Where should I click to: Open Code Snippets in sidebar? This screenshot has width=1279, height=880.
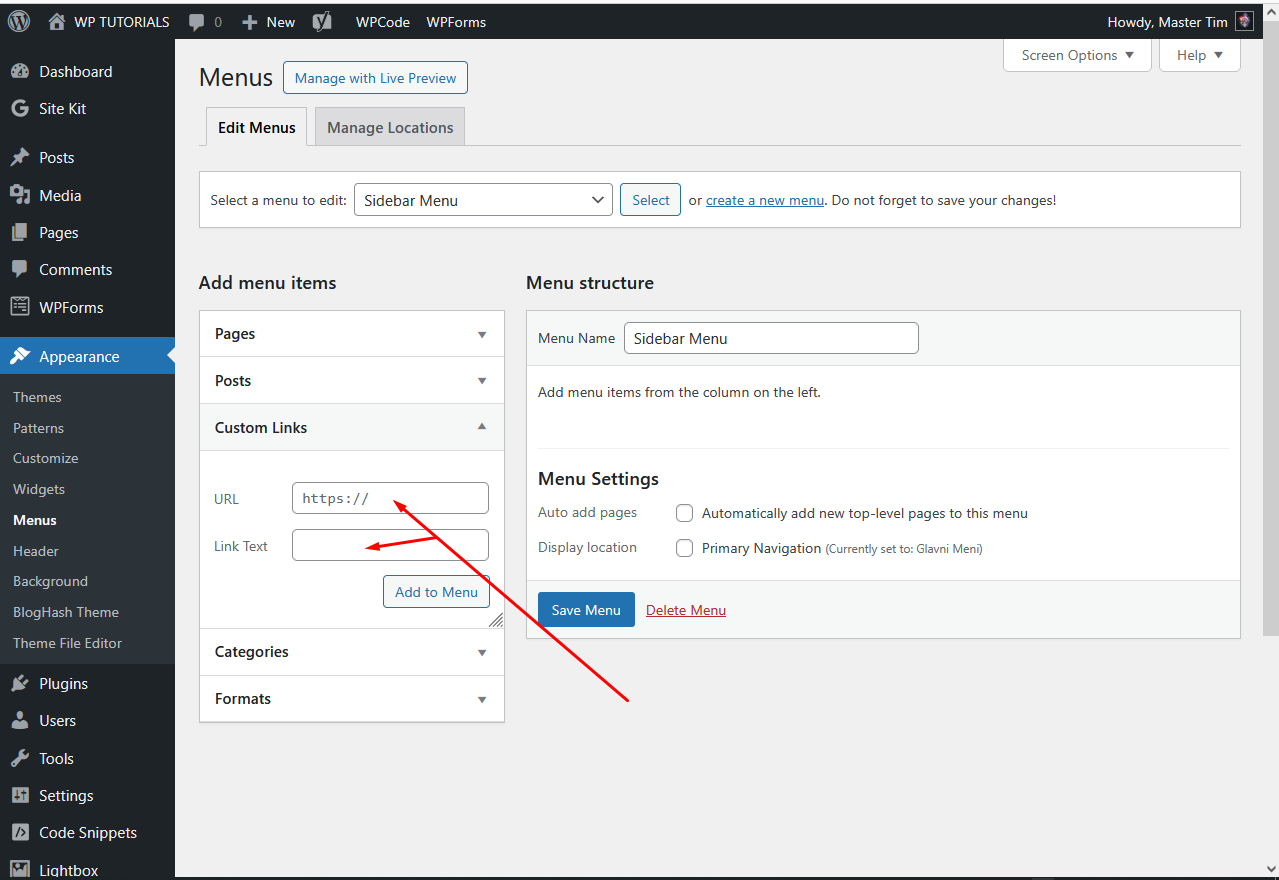pos(87,833)
